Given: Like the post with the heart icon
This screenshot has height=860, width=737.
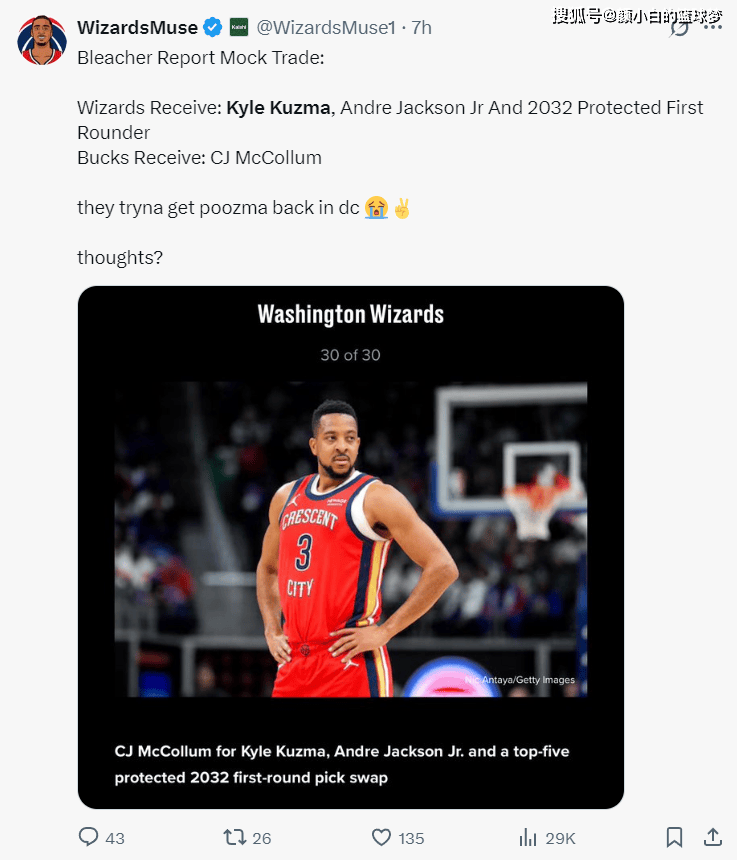Looking at the screenshot, I should click(381, 837).
